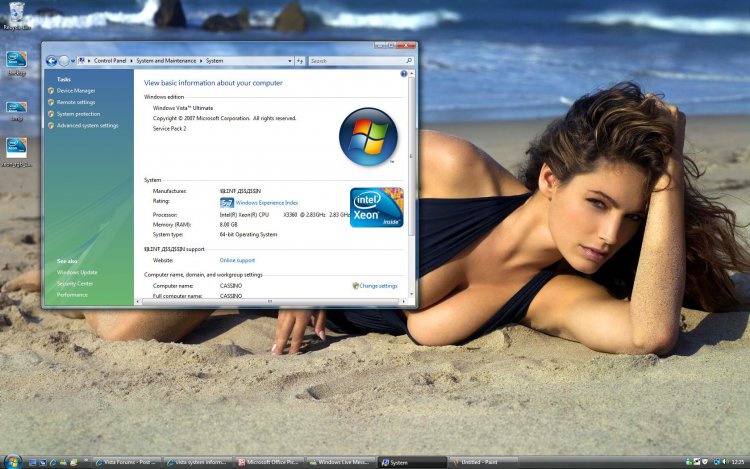Open System protection from Tasks
This screenshot has width=750, height=469.
tap(78, 114)
